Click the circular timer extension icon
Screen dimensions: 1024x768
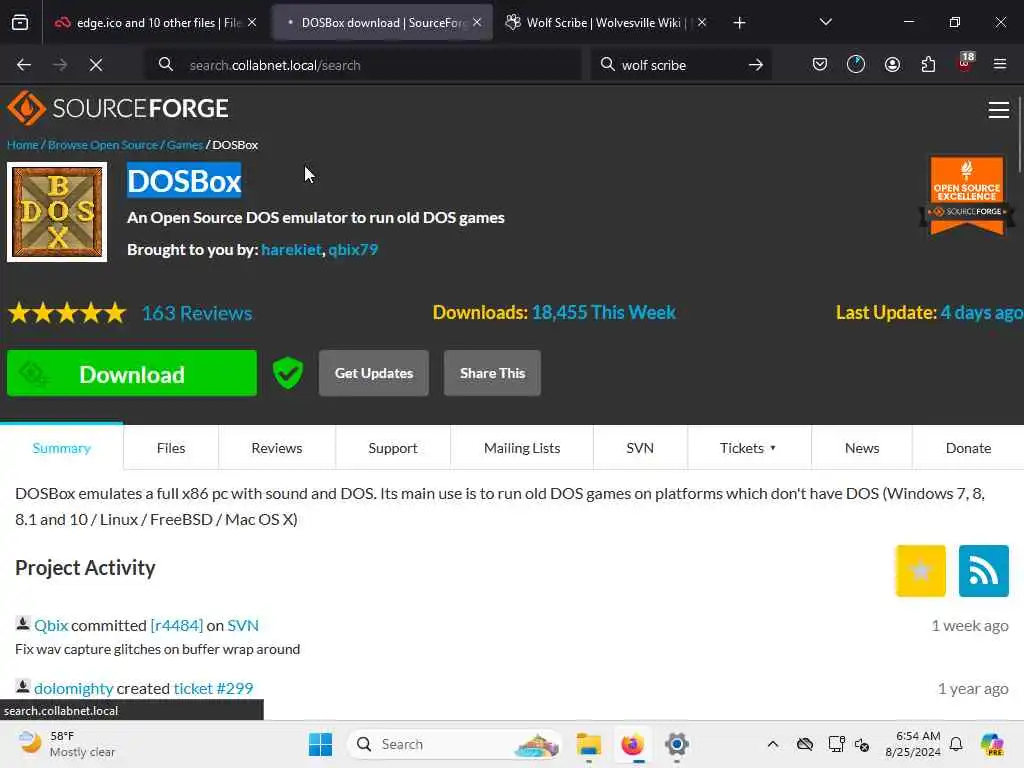(856, 64)
